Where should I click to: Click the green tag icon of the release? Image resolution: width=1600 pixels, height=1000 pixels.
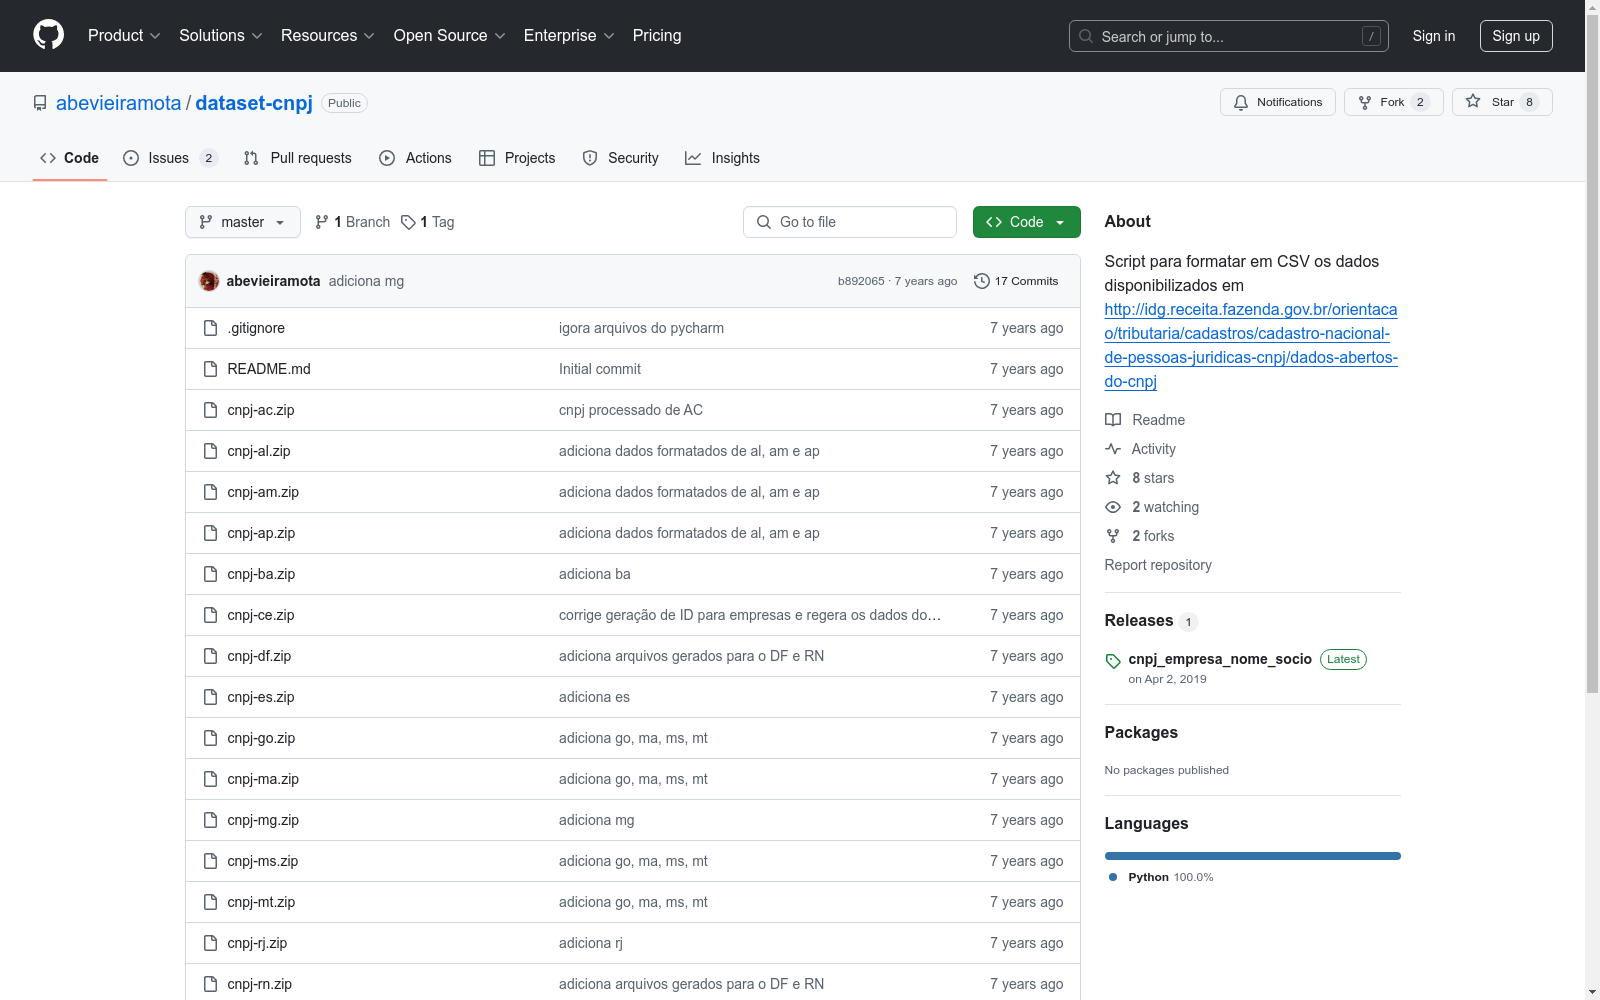pyautogui.click(x=1113, y=661)
